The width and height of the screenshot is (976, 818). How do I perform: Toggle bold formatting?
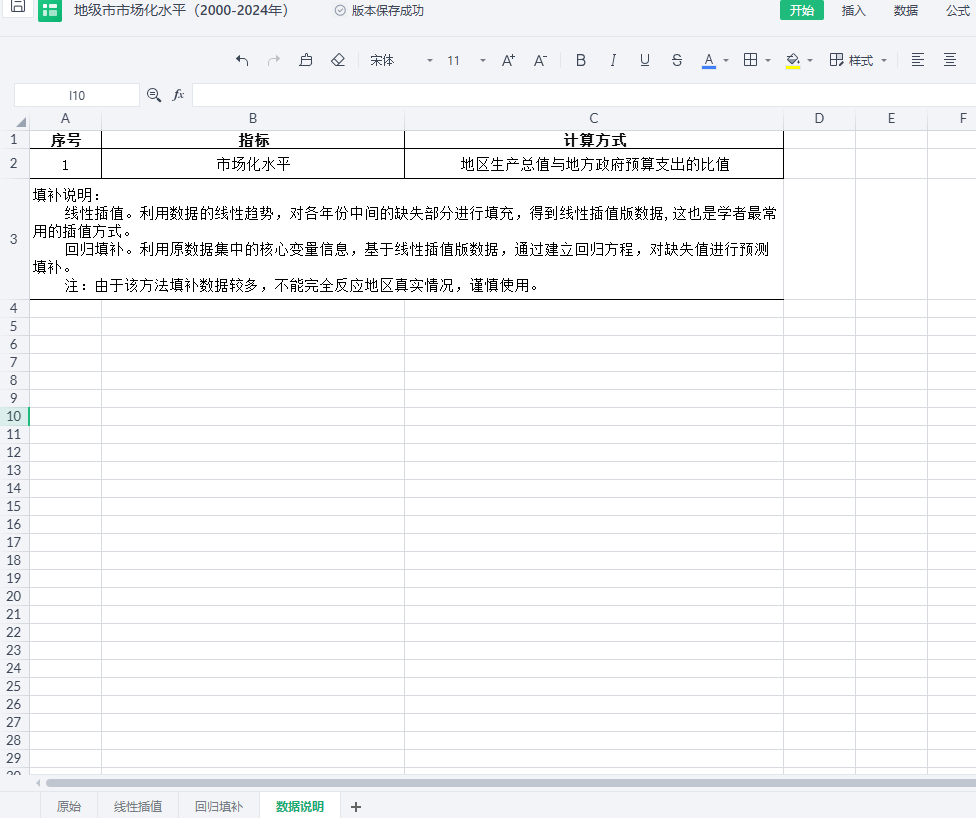pyautogui.click(x=581, y=60)
